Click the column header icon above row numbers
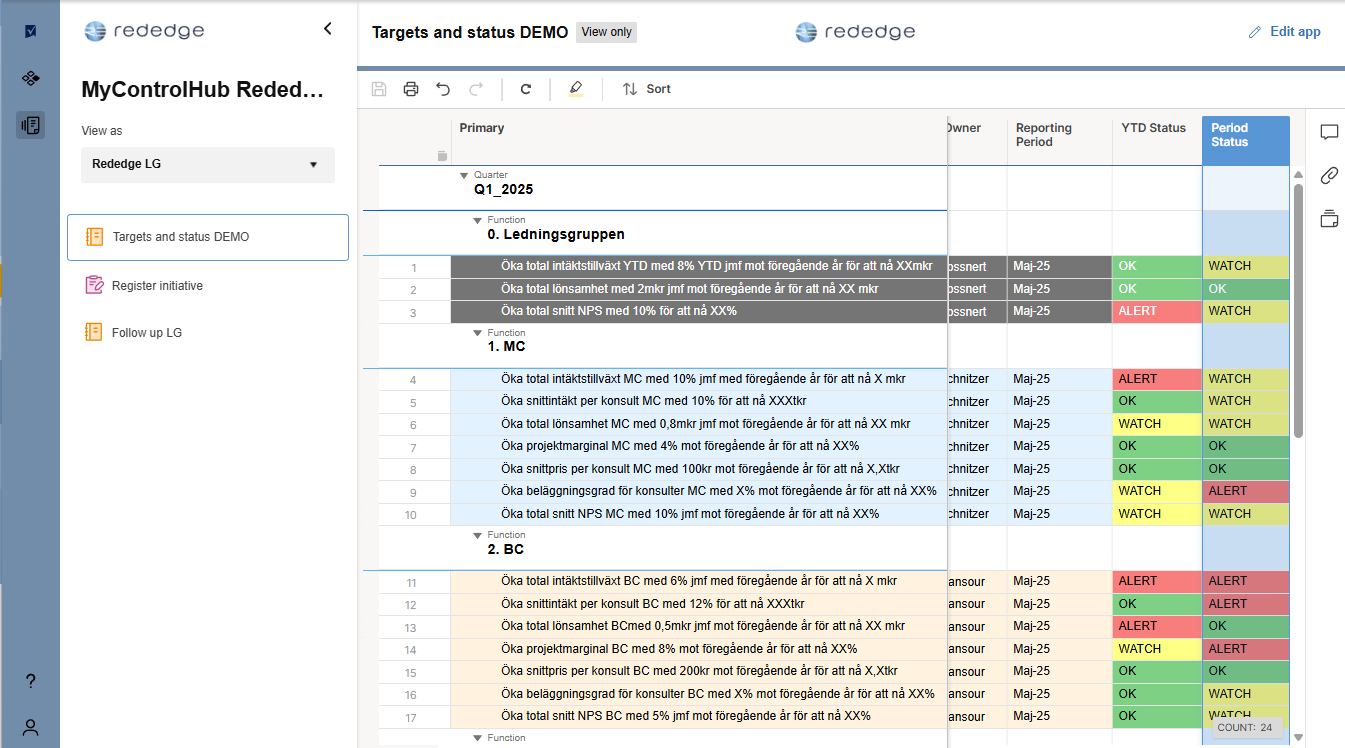 (442, 156)
